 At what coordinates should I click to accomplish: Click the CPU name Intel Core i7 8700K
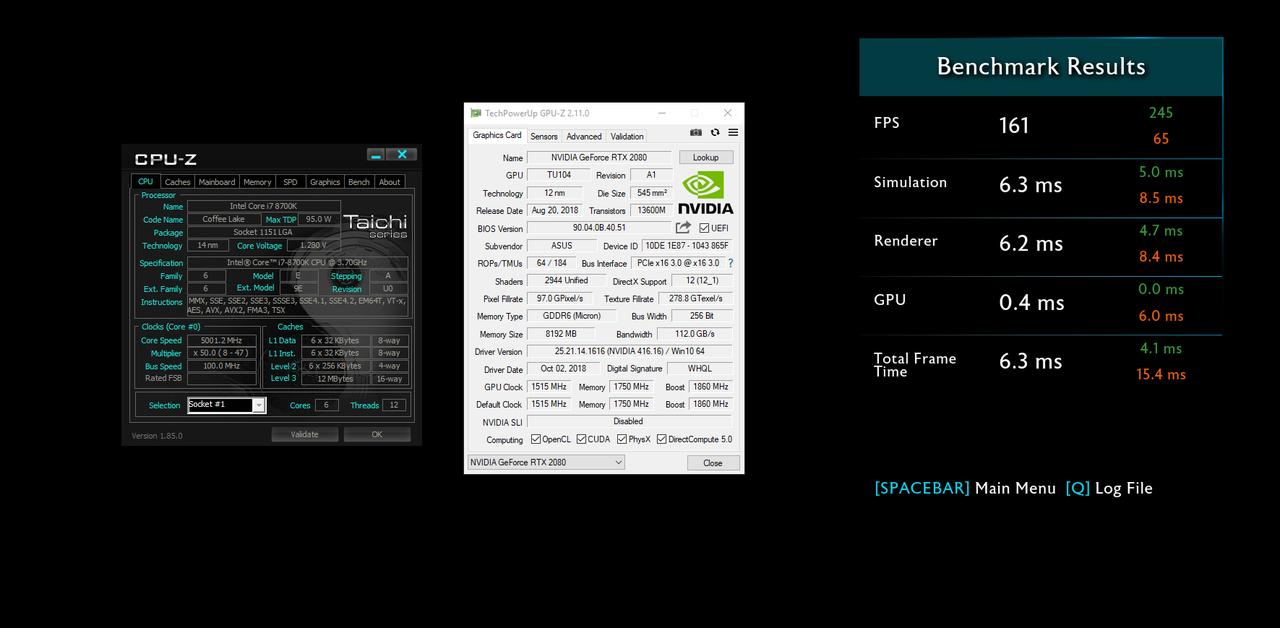coord(264,206)
